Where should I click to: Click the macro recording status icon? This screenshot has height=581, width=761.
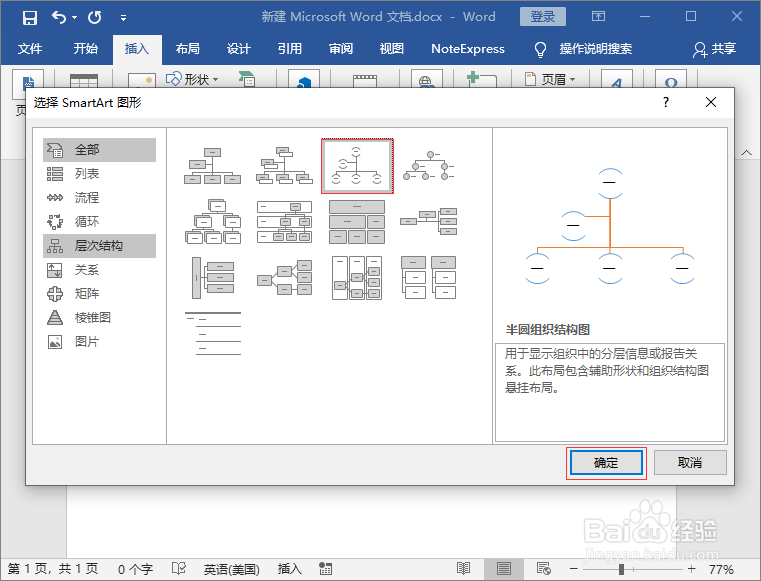325,568
